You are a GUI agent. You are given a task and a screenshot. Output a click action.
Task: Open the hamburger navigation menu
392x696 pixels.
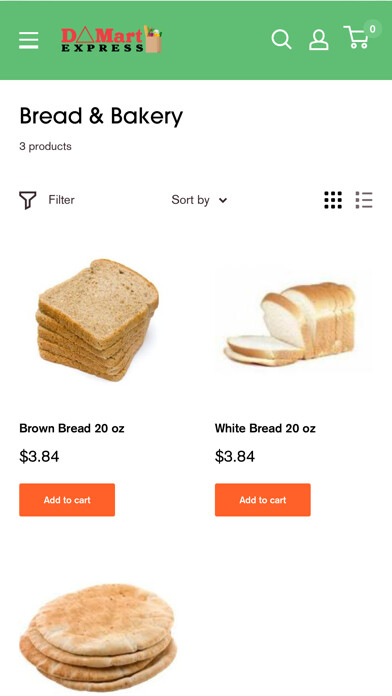click(x=28, y=40)
